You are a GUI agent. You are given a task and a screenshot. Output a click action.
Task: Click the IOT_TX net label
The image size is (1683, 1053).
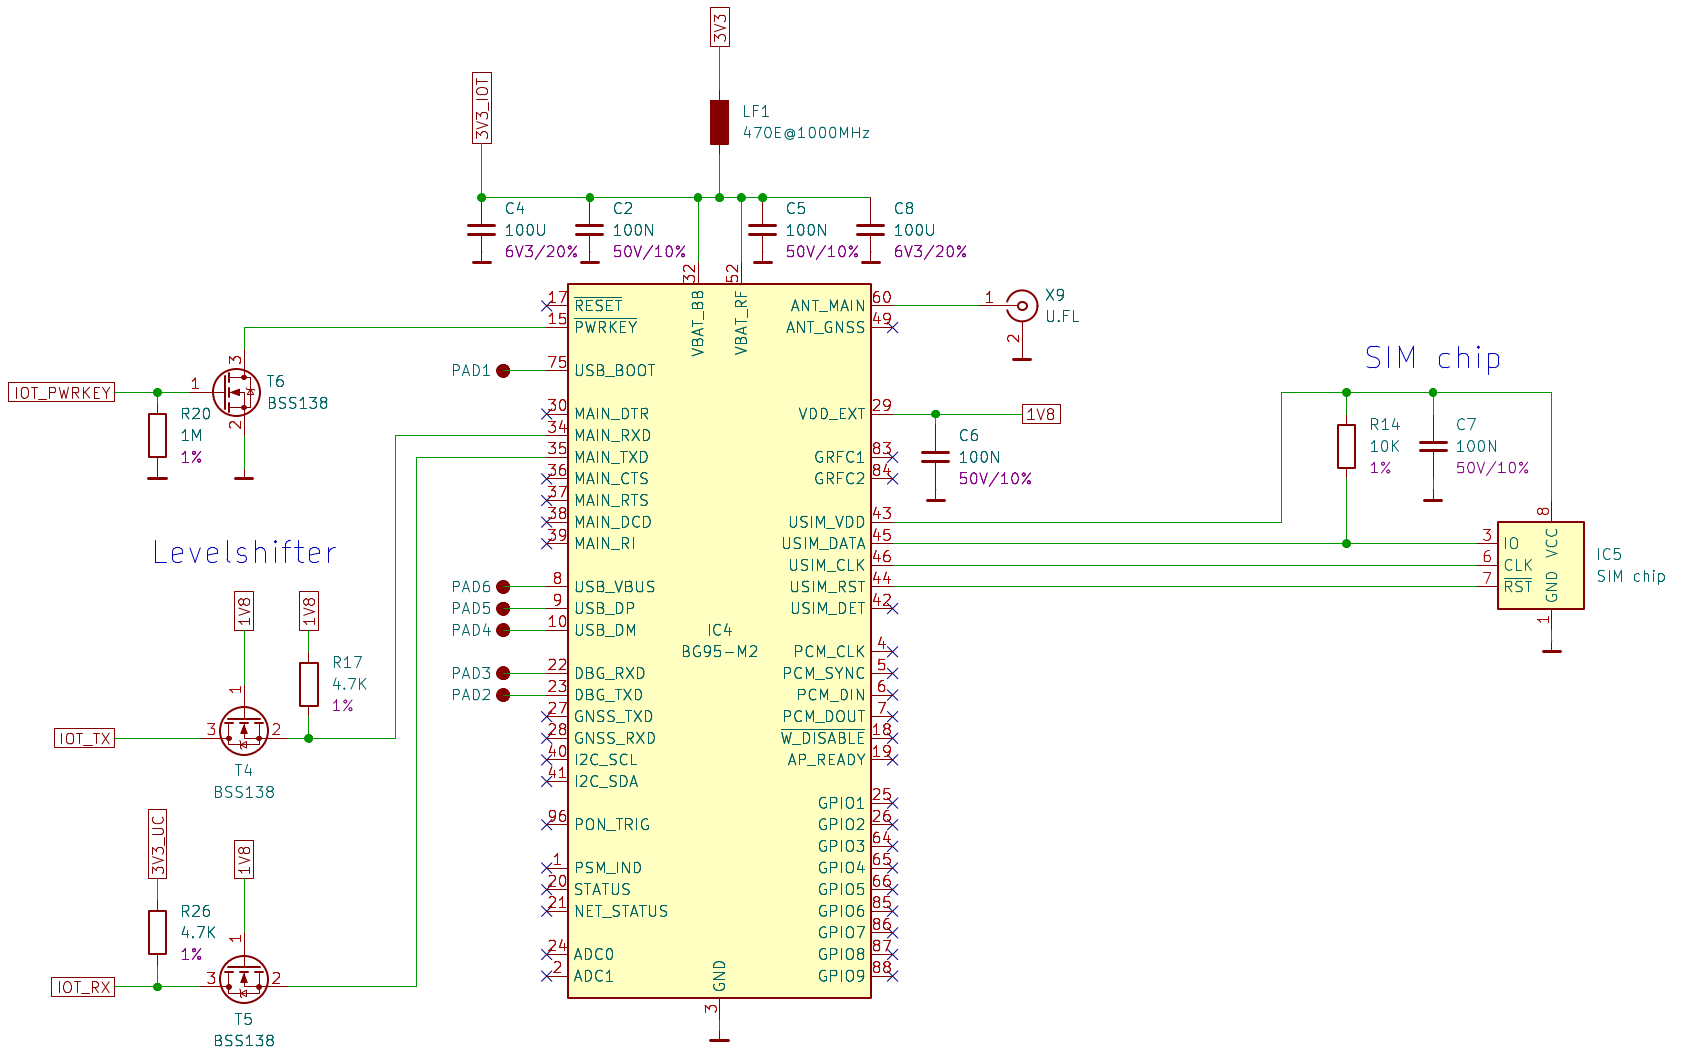85,739
